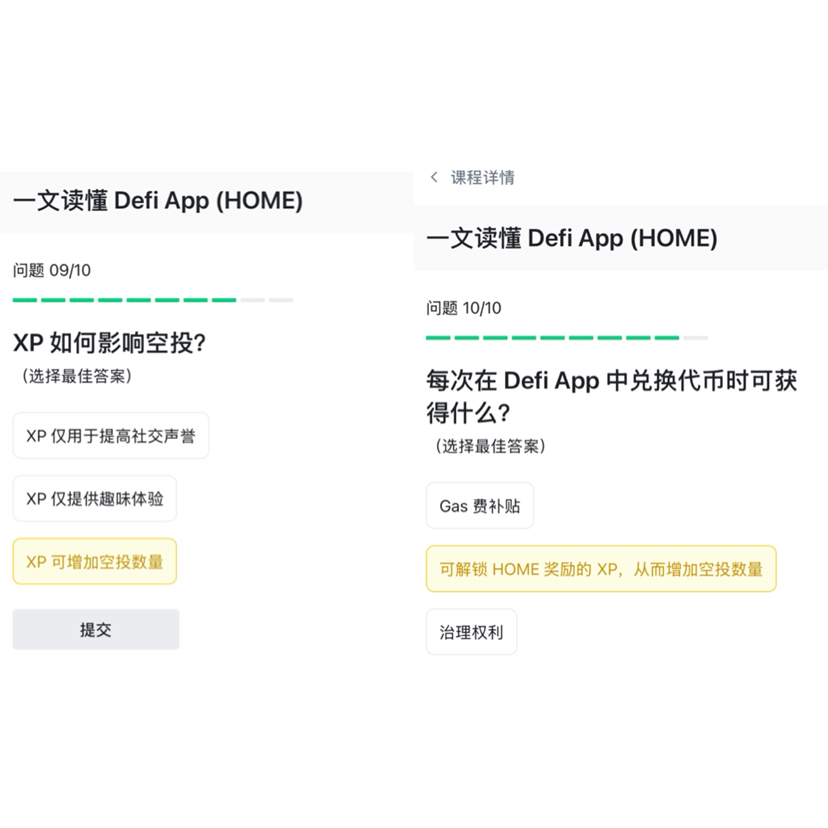The width and height of the screenshot is (828, 828).
Task: Click the last gray segment of 09/10 progress
Action: click(x=281, y=299)
